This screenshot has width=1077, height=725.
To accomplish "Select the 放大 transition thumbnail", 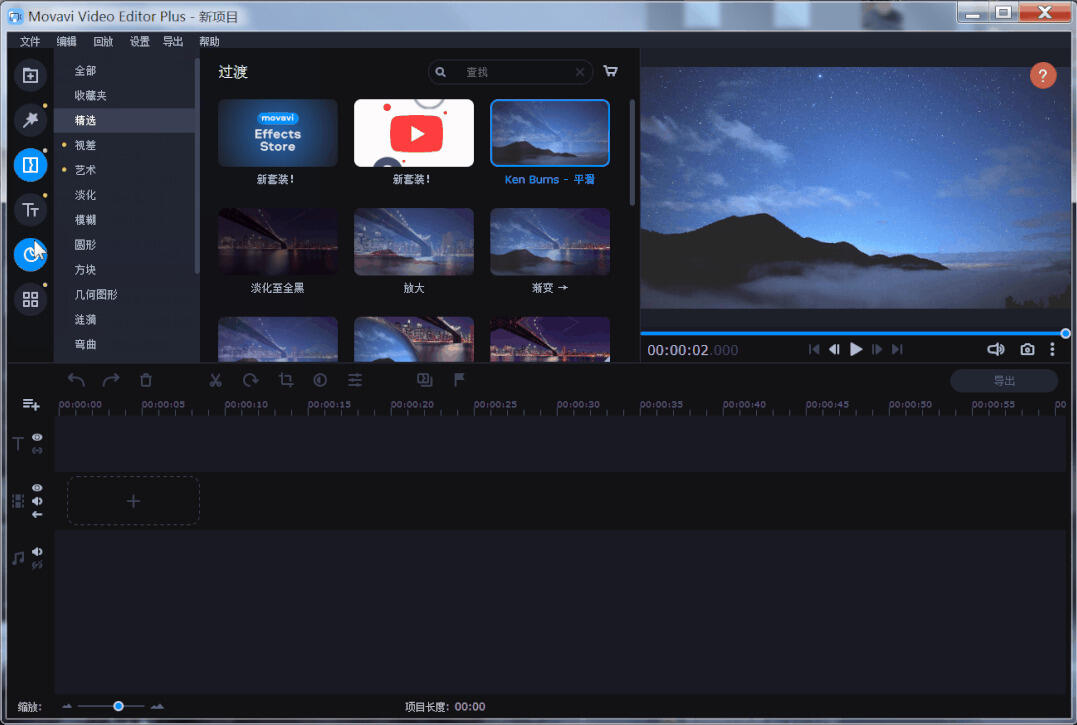I will [x=413, y=240].
